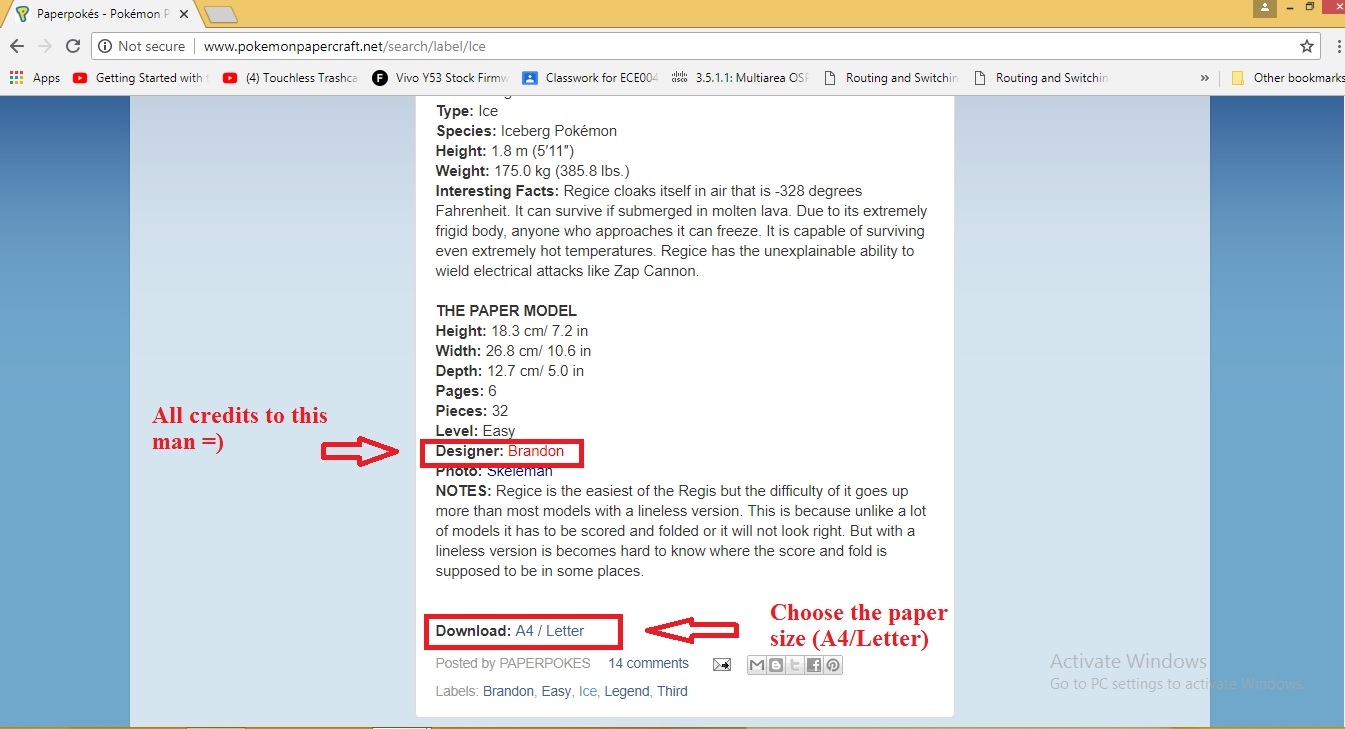The height and width of the screenshot is (729, 1345).
Task: Open the Getting Started with bookmark
Action: pyautogui.click(x=138, y=78)
